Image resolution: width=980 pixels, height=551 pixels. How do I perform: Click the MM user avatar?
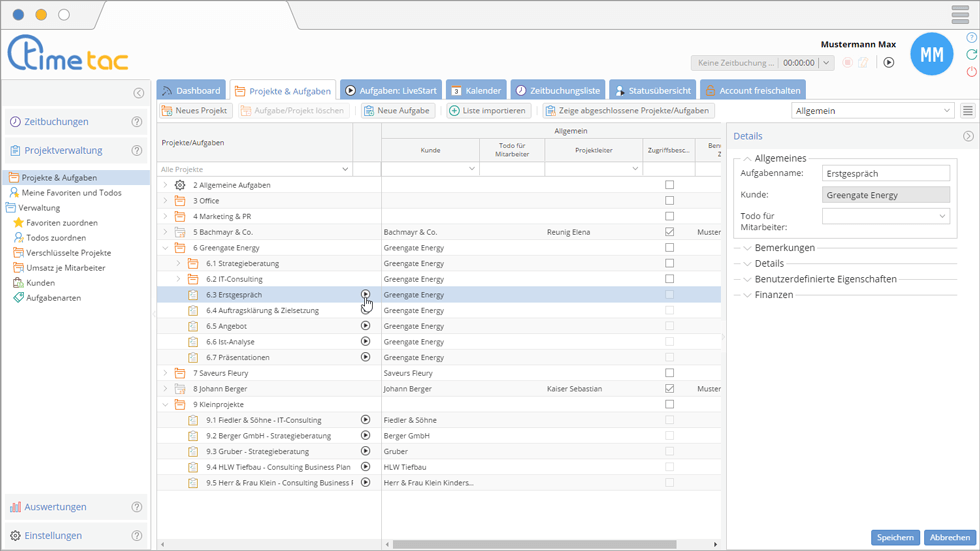931,55
